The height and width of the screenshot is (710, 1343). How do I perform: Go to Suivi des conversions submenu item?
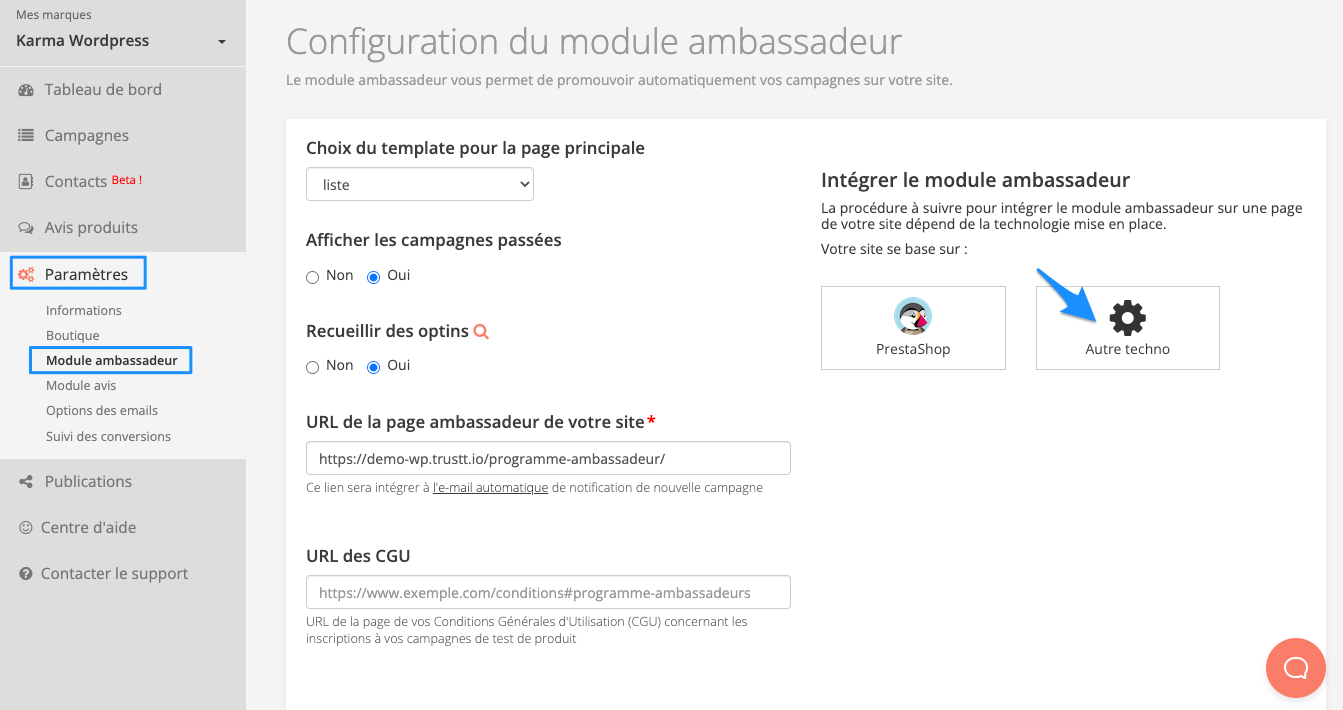[x=108, y=437]
